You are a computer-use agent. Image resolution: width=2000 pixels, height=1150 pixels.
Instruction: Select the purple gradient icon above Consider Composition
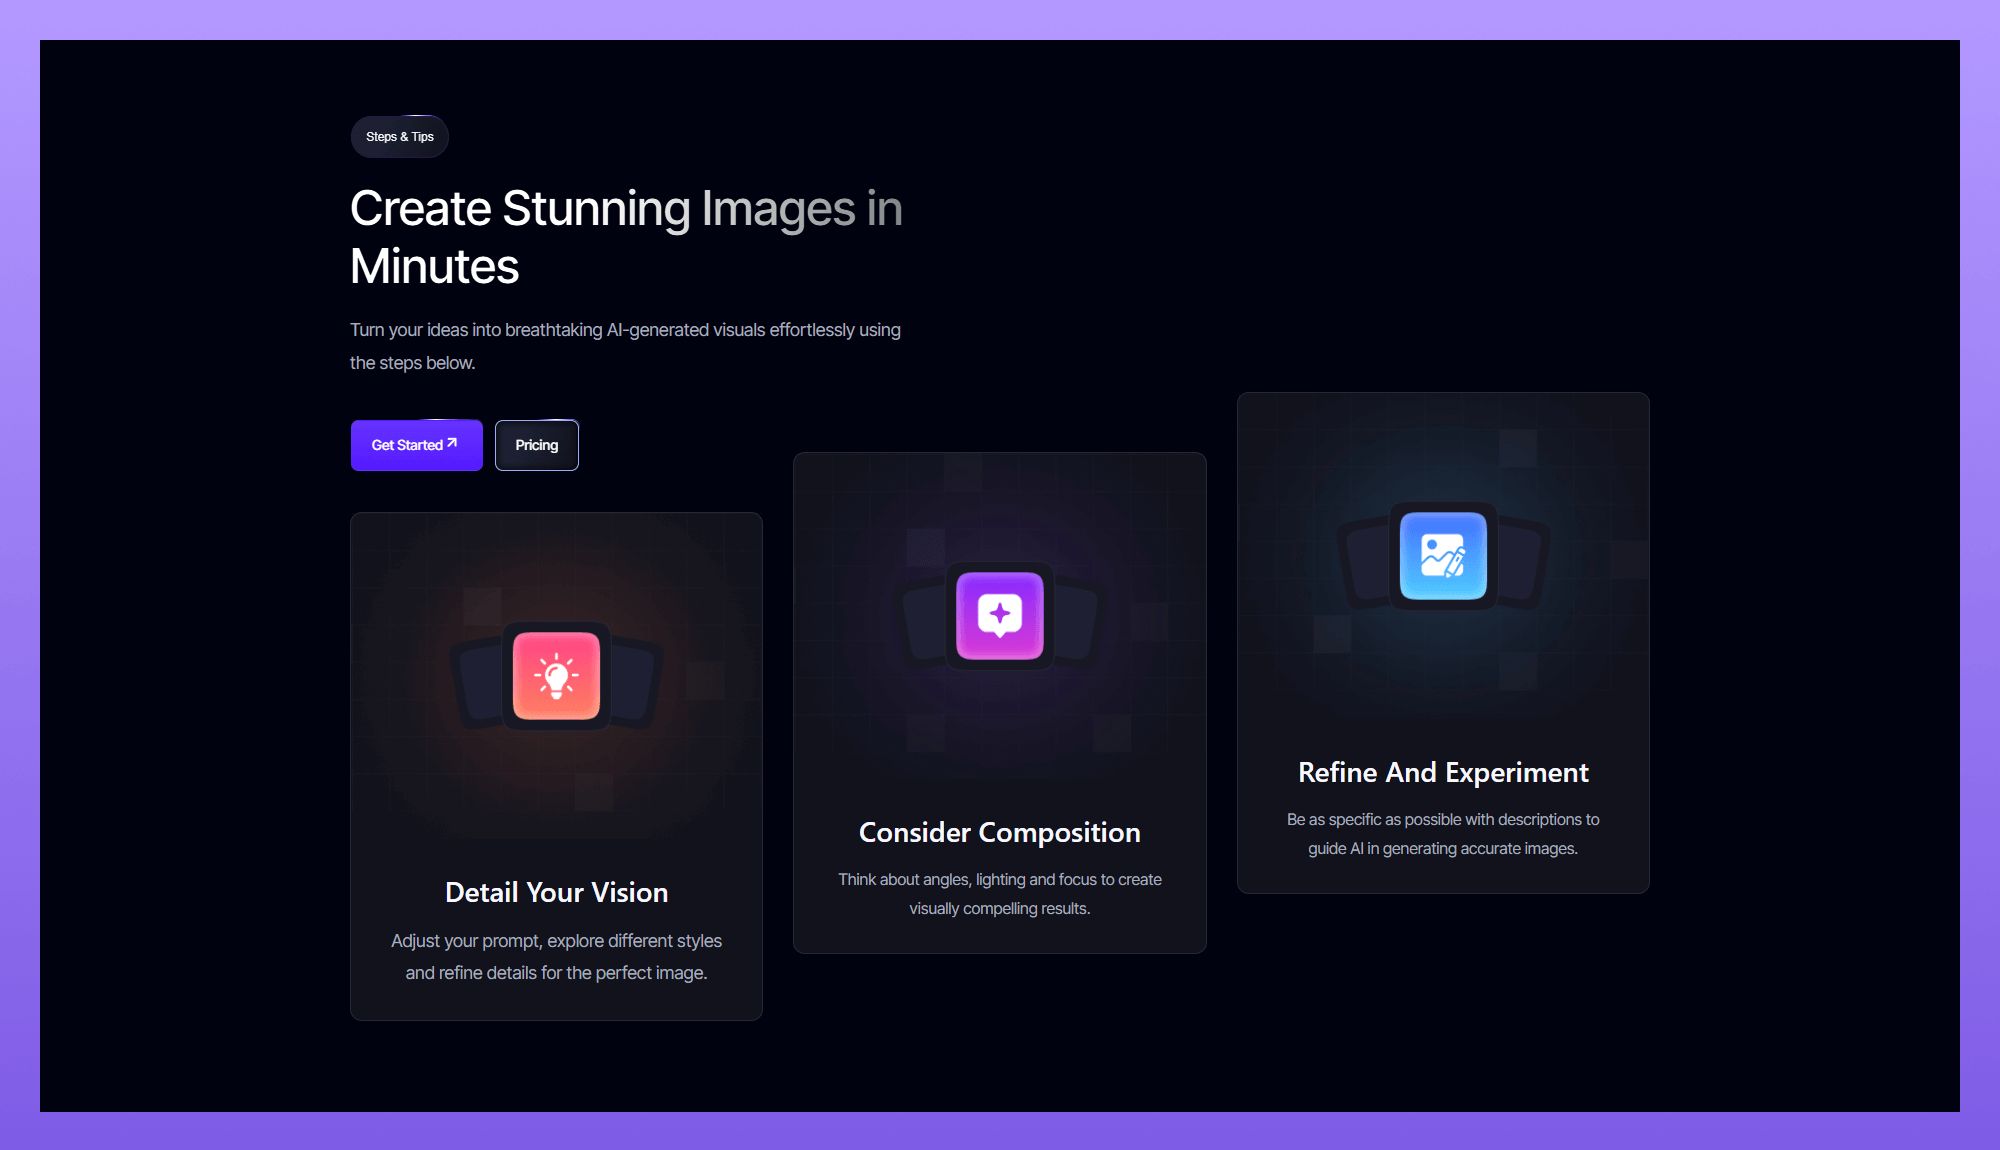999,617
